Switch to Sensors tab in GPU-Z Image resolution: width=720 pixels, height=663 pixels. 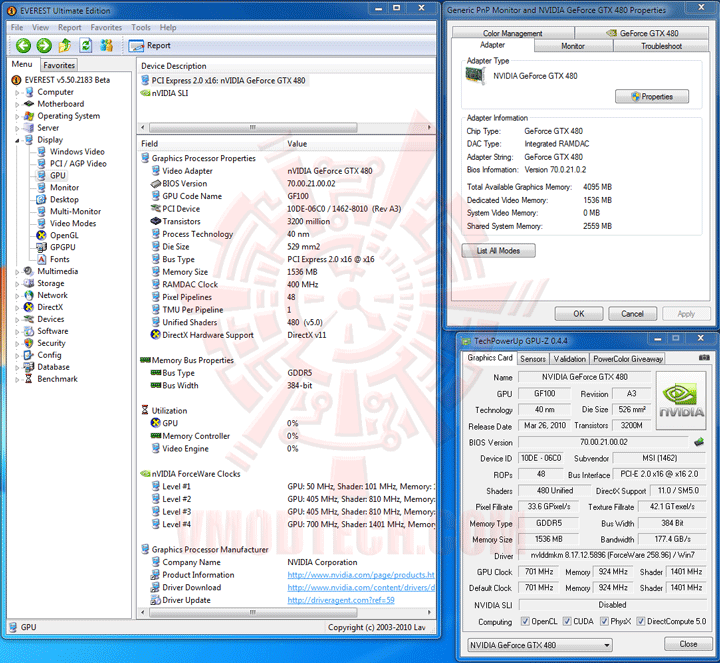click(533, 359)
